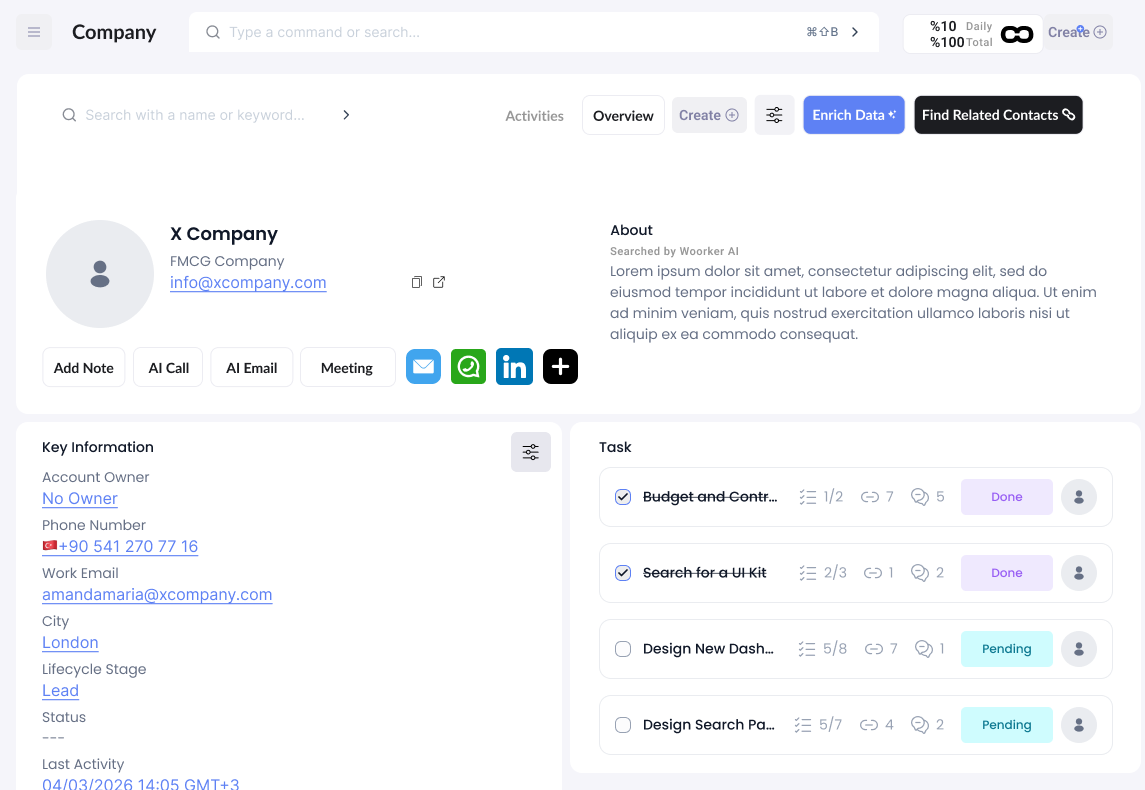Viewport: 1145px width, 790px height.
Task: Click subtasks icon 2/3 on UI Kit task
Action: 808,573
